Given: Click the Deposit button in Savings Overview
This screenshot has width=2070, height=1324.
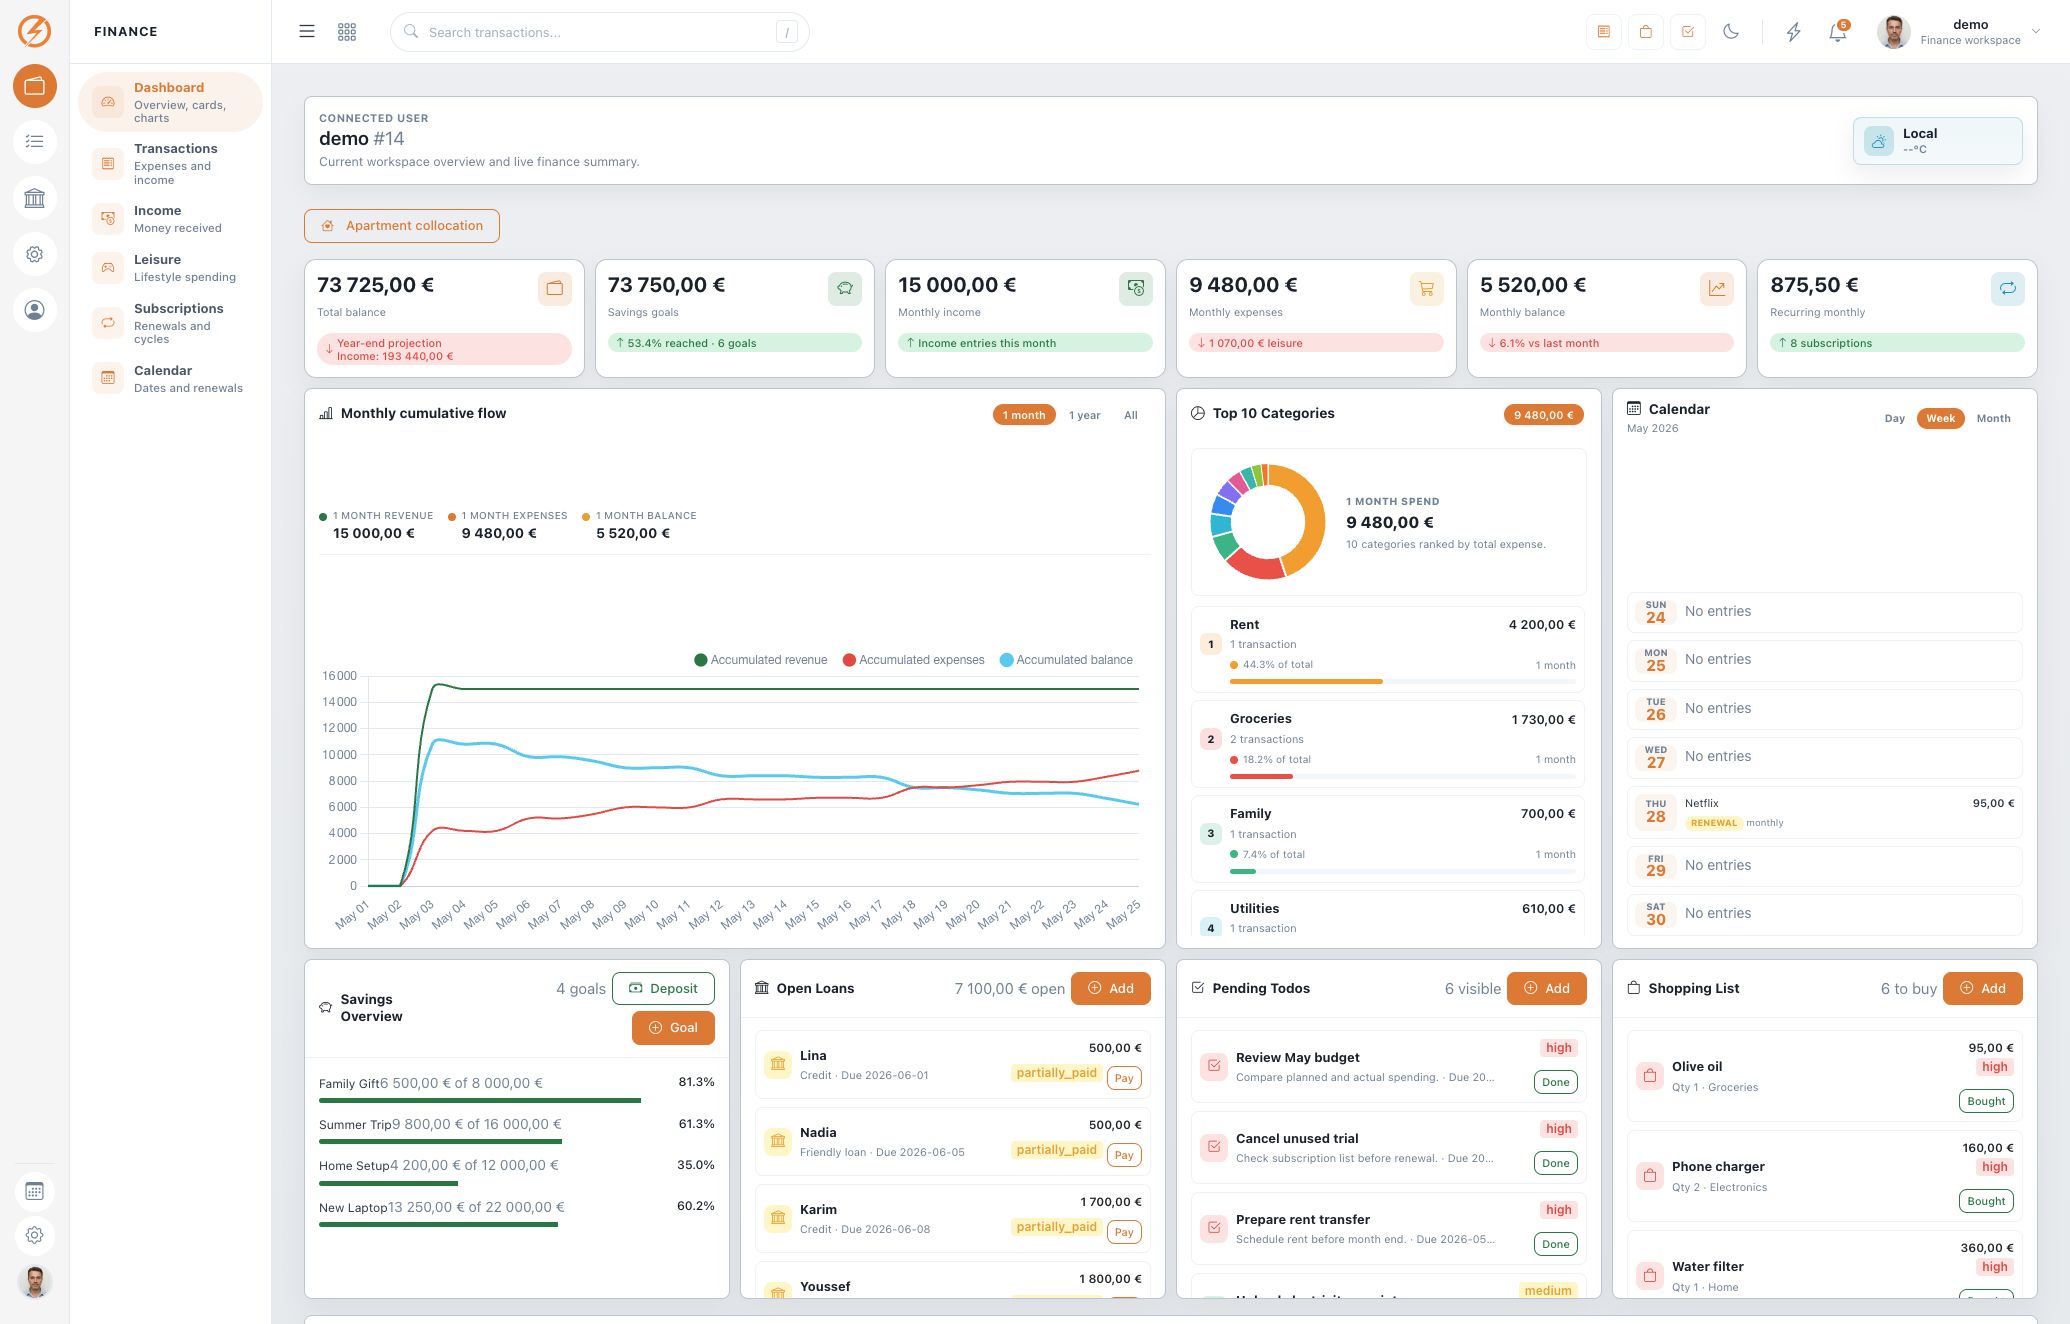Looking at the screenshot, I should click(x=663, y=989).
